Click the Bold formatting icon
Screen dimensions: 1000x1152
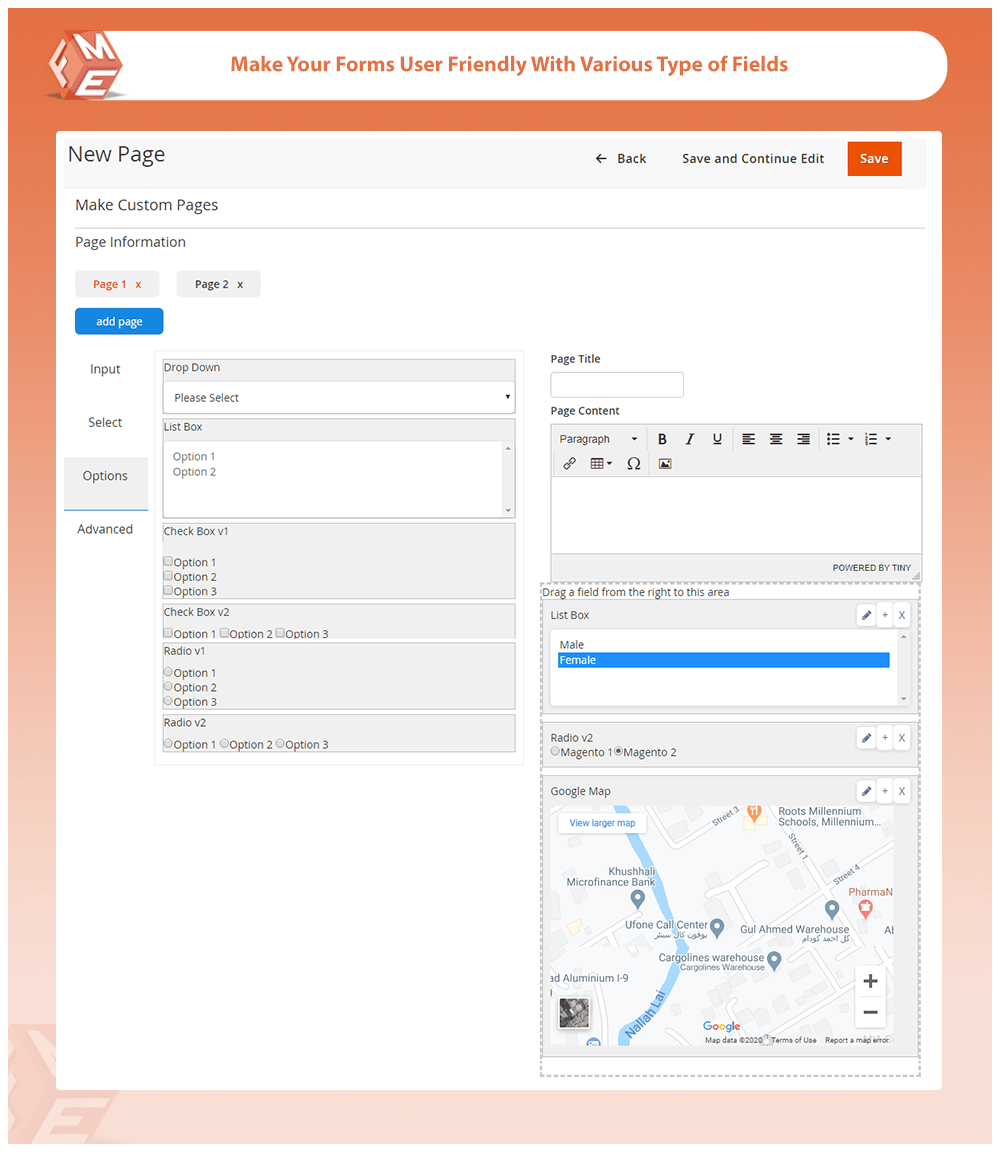coord(662,439)
